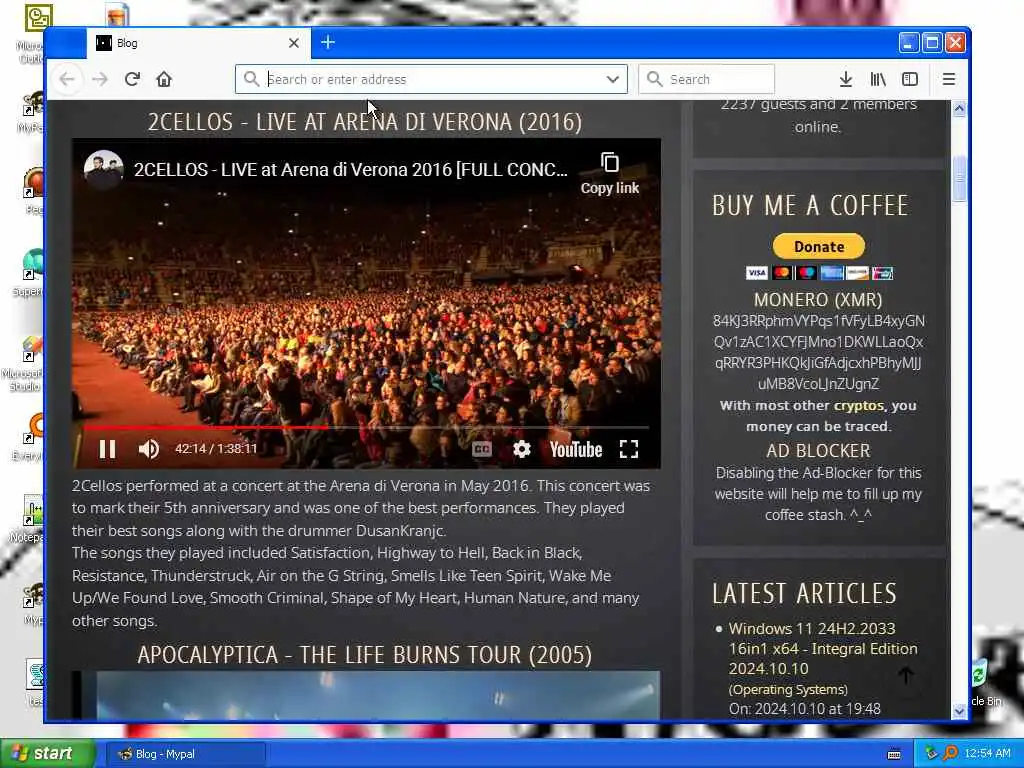Open the library bookmarks and history

pyautogui.click(x=878, y=79)
